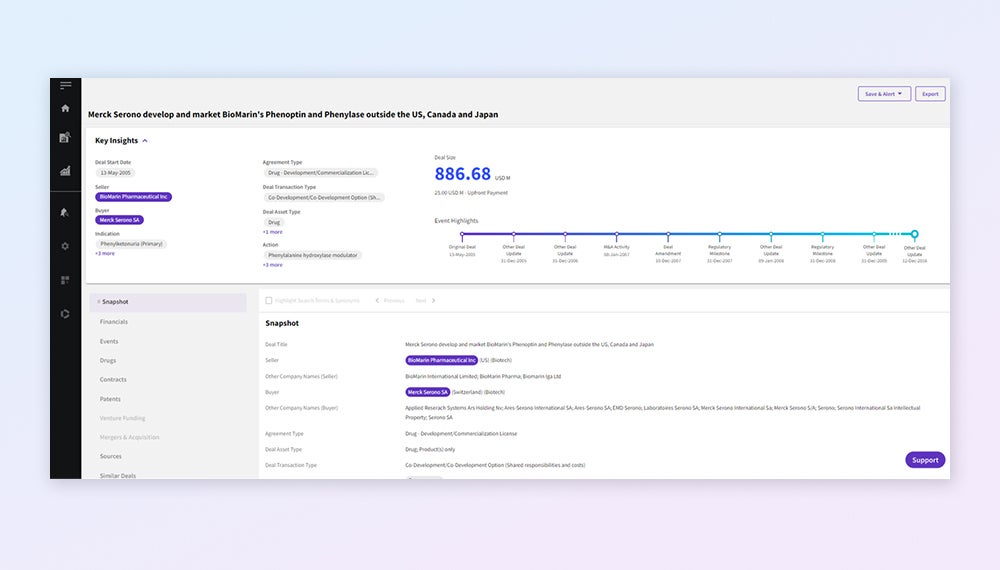Open the alerts bell icon in the sidebar

[x=65, y=212]
